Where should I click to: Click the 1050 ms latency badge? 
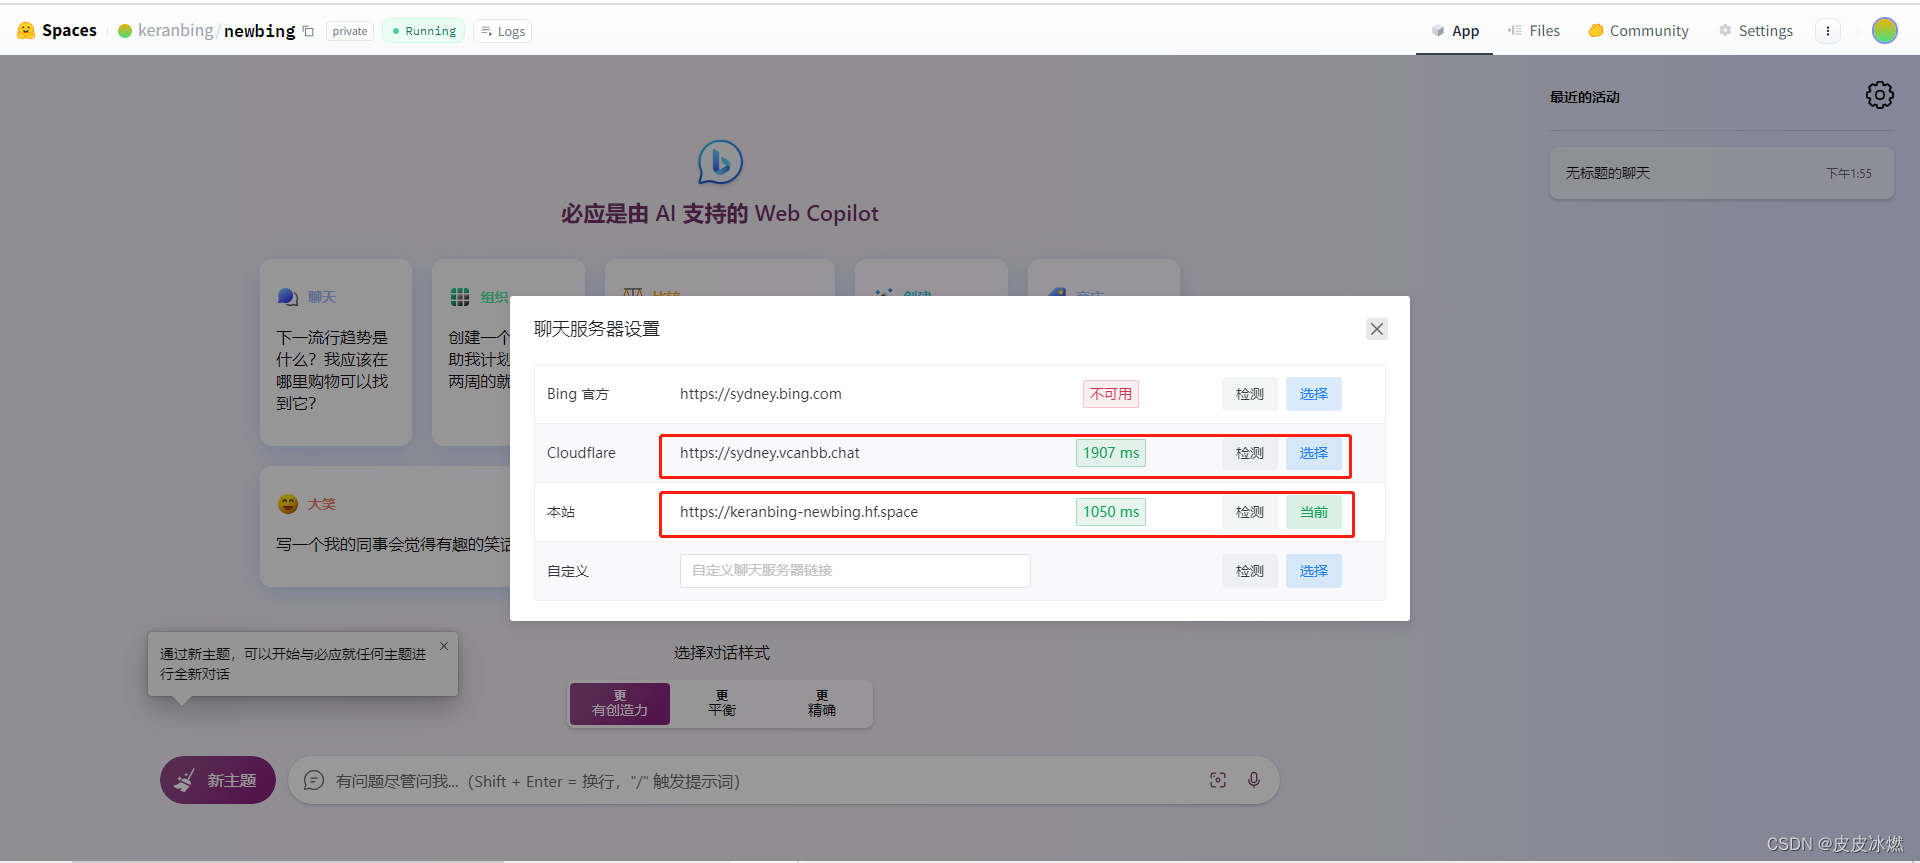(x=1111, y=512)
